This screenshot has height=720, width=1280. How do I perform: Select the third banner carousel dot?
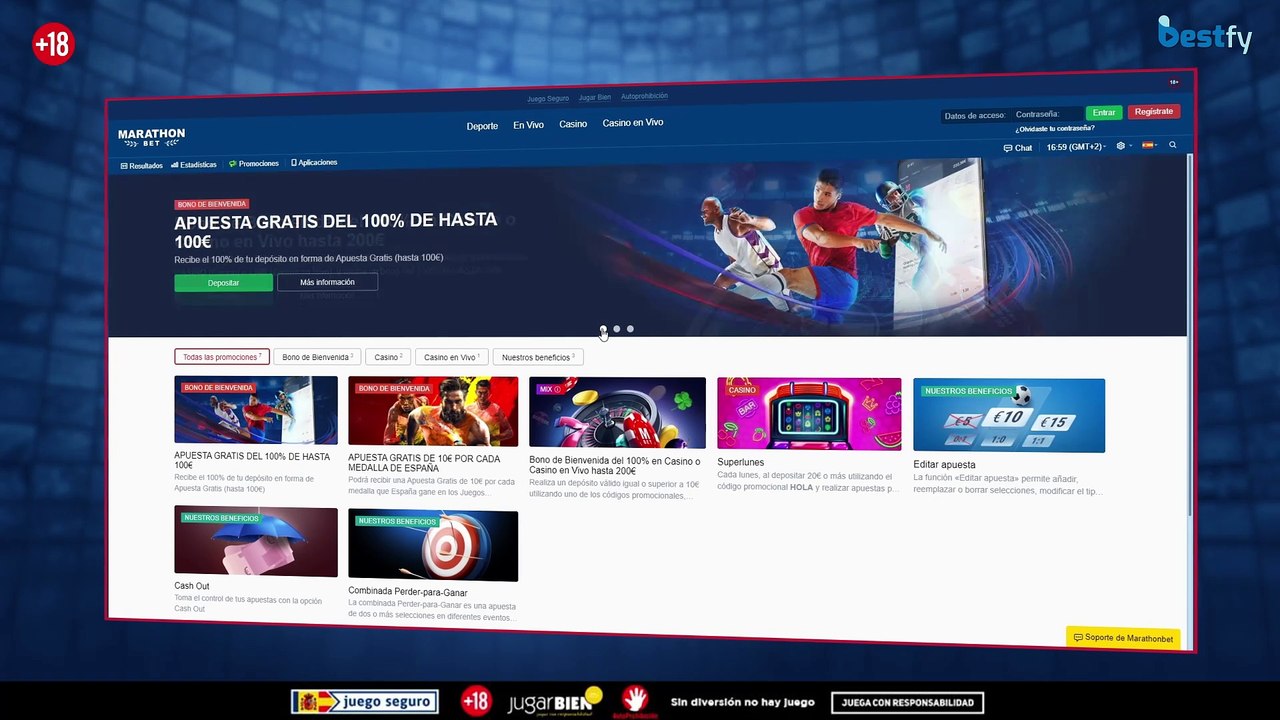630,329
